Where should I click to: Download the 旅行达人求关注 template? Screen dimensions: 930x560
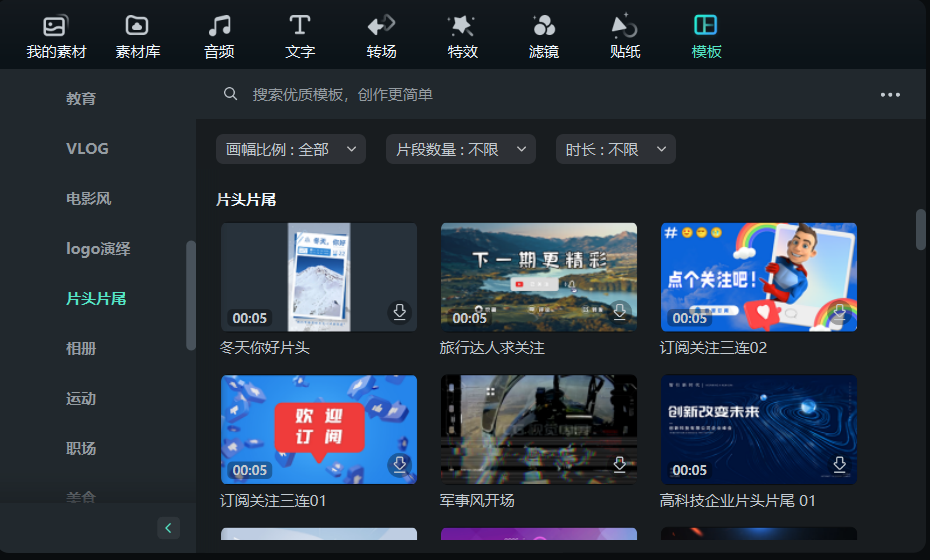pos(620,312)
